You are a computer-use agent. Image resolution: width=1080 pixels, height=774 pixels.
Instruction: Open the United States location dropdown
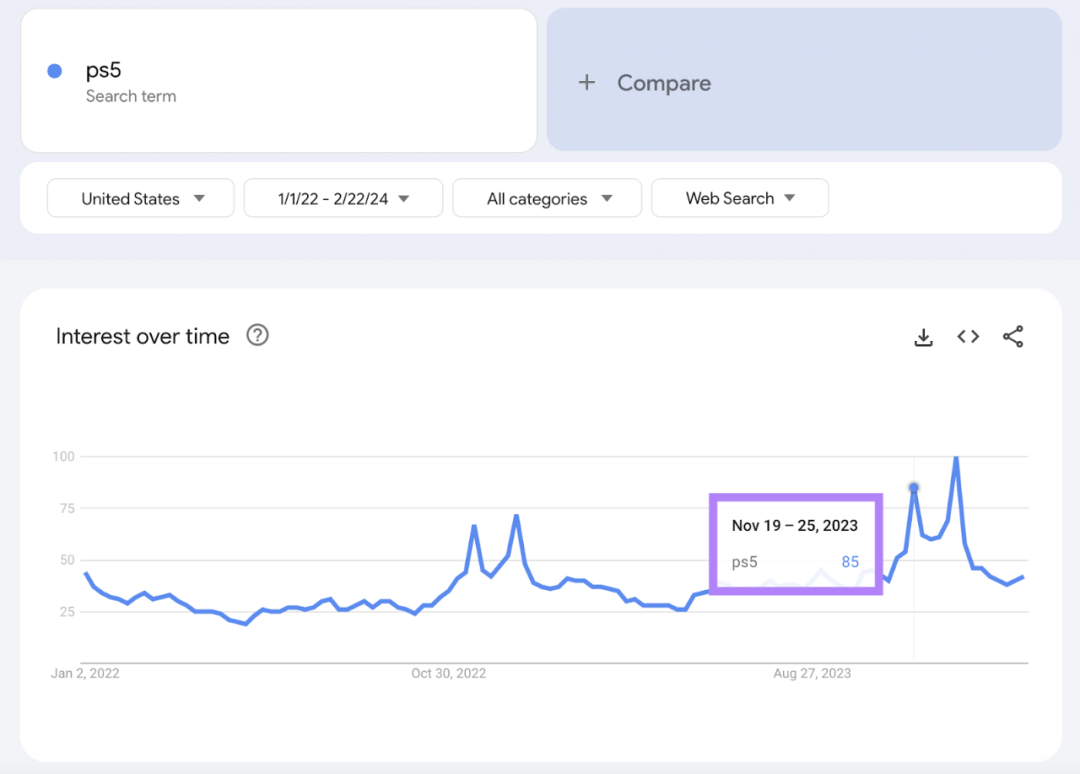[x=140, y=198]
